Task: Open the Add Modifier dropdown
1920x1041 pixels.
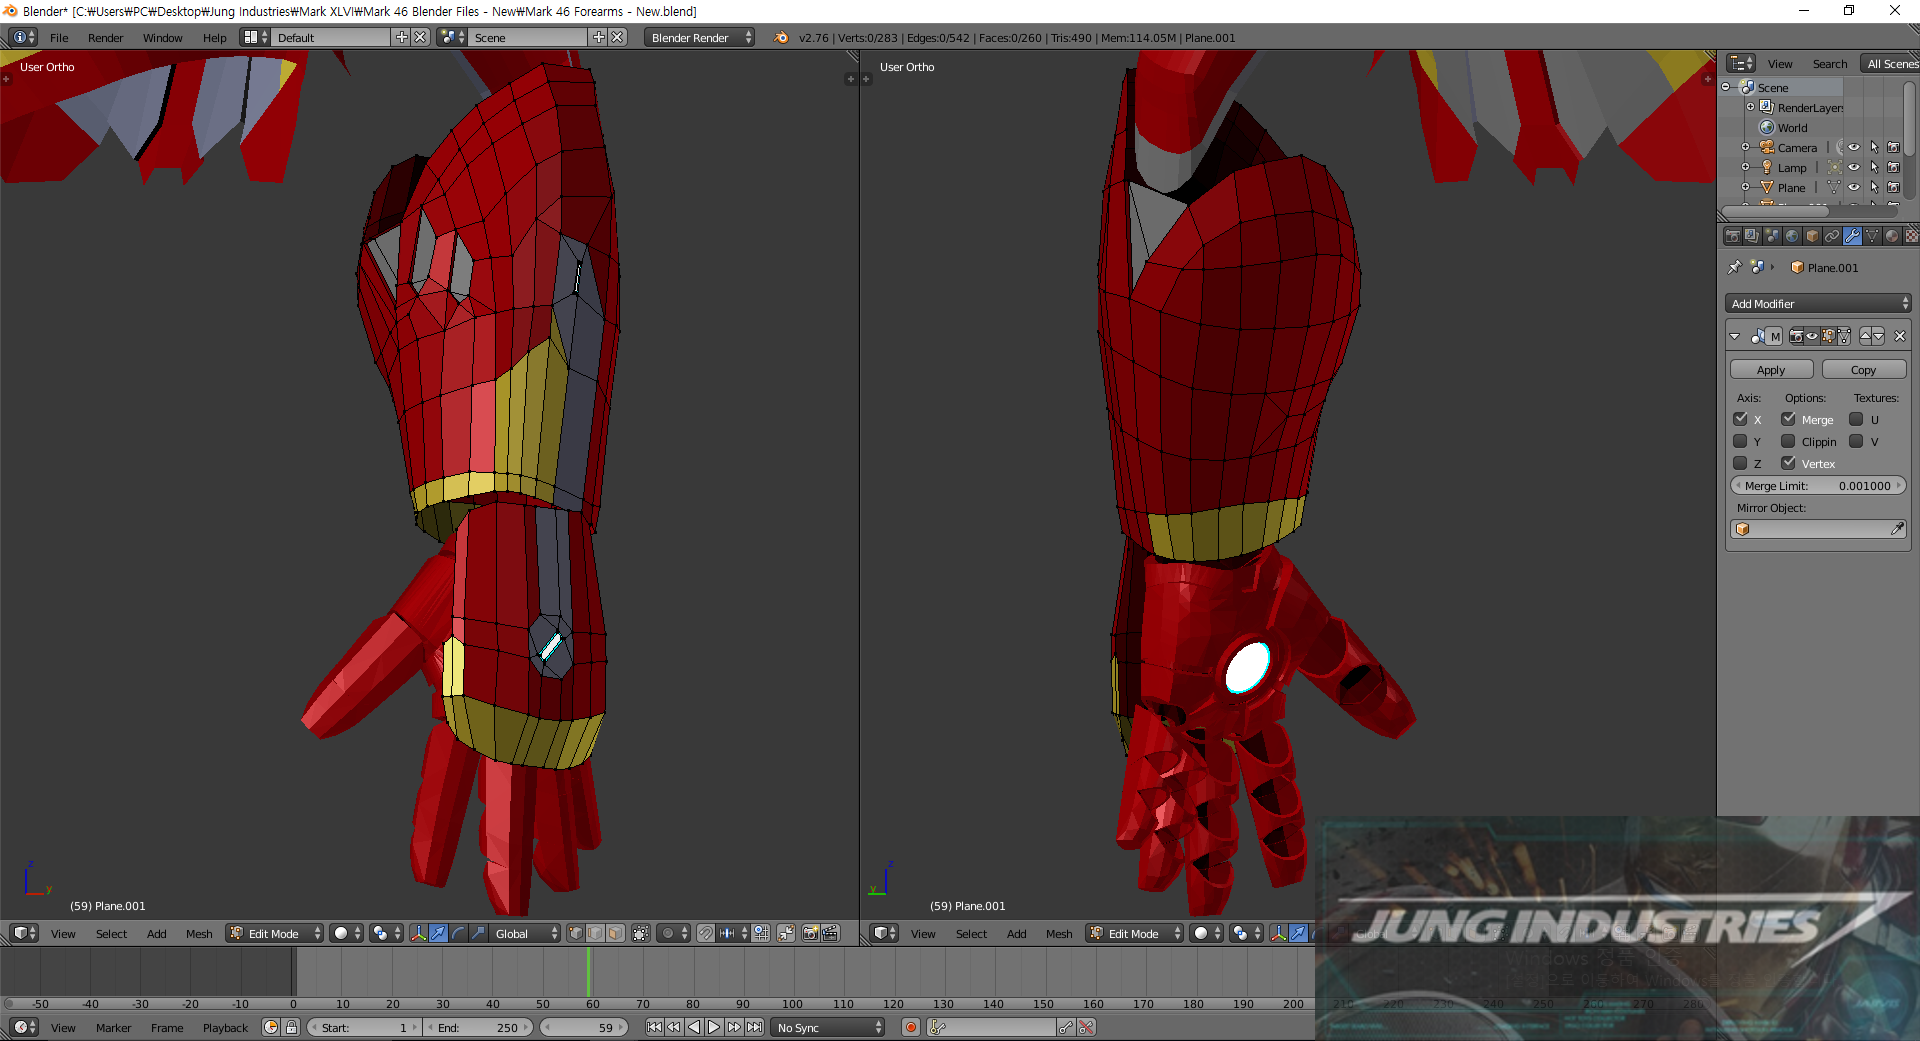Action: [x=1818, y=303]
